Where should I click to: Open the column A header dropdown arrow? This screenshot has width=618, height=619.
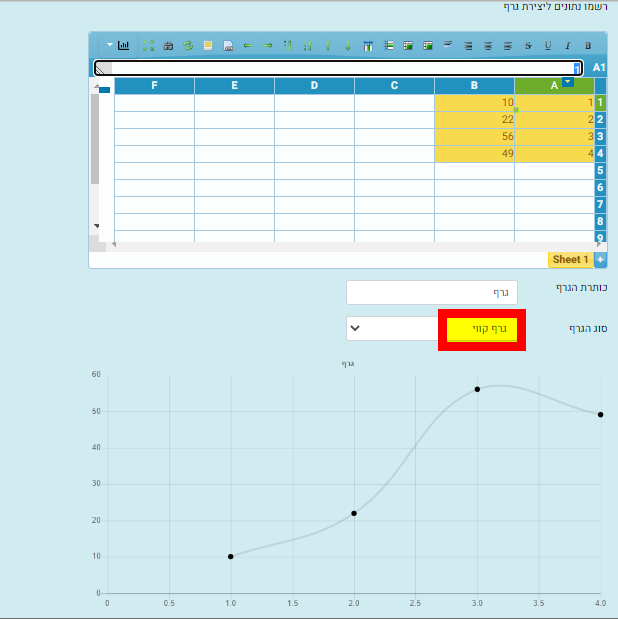pyautogui.click(x=568, y=82)
